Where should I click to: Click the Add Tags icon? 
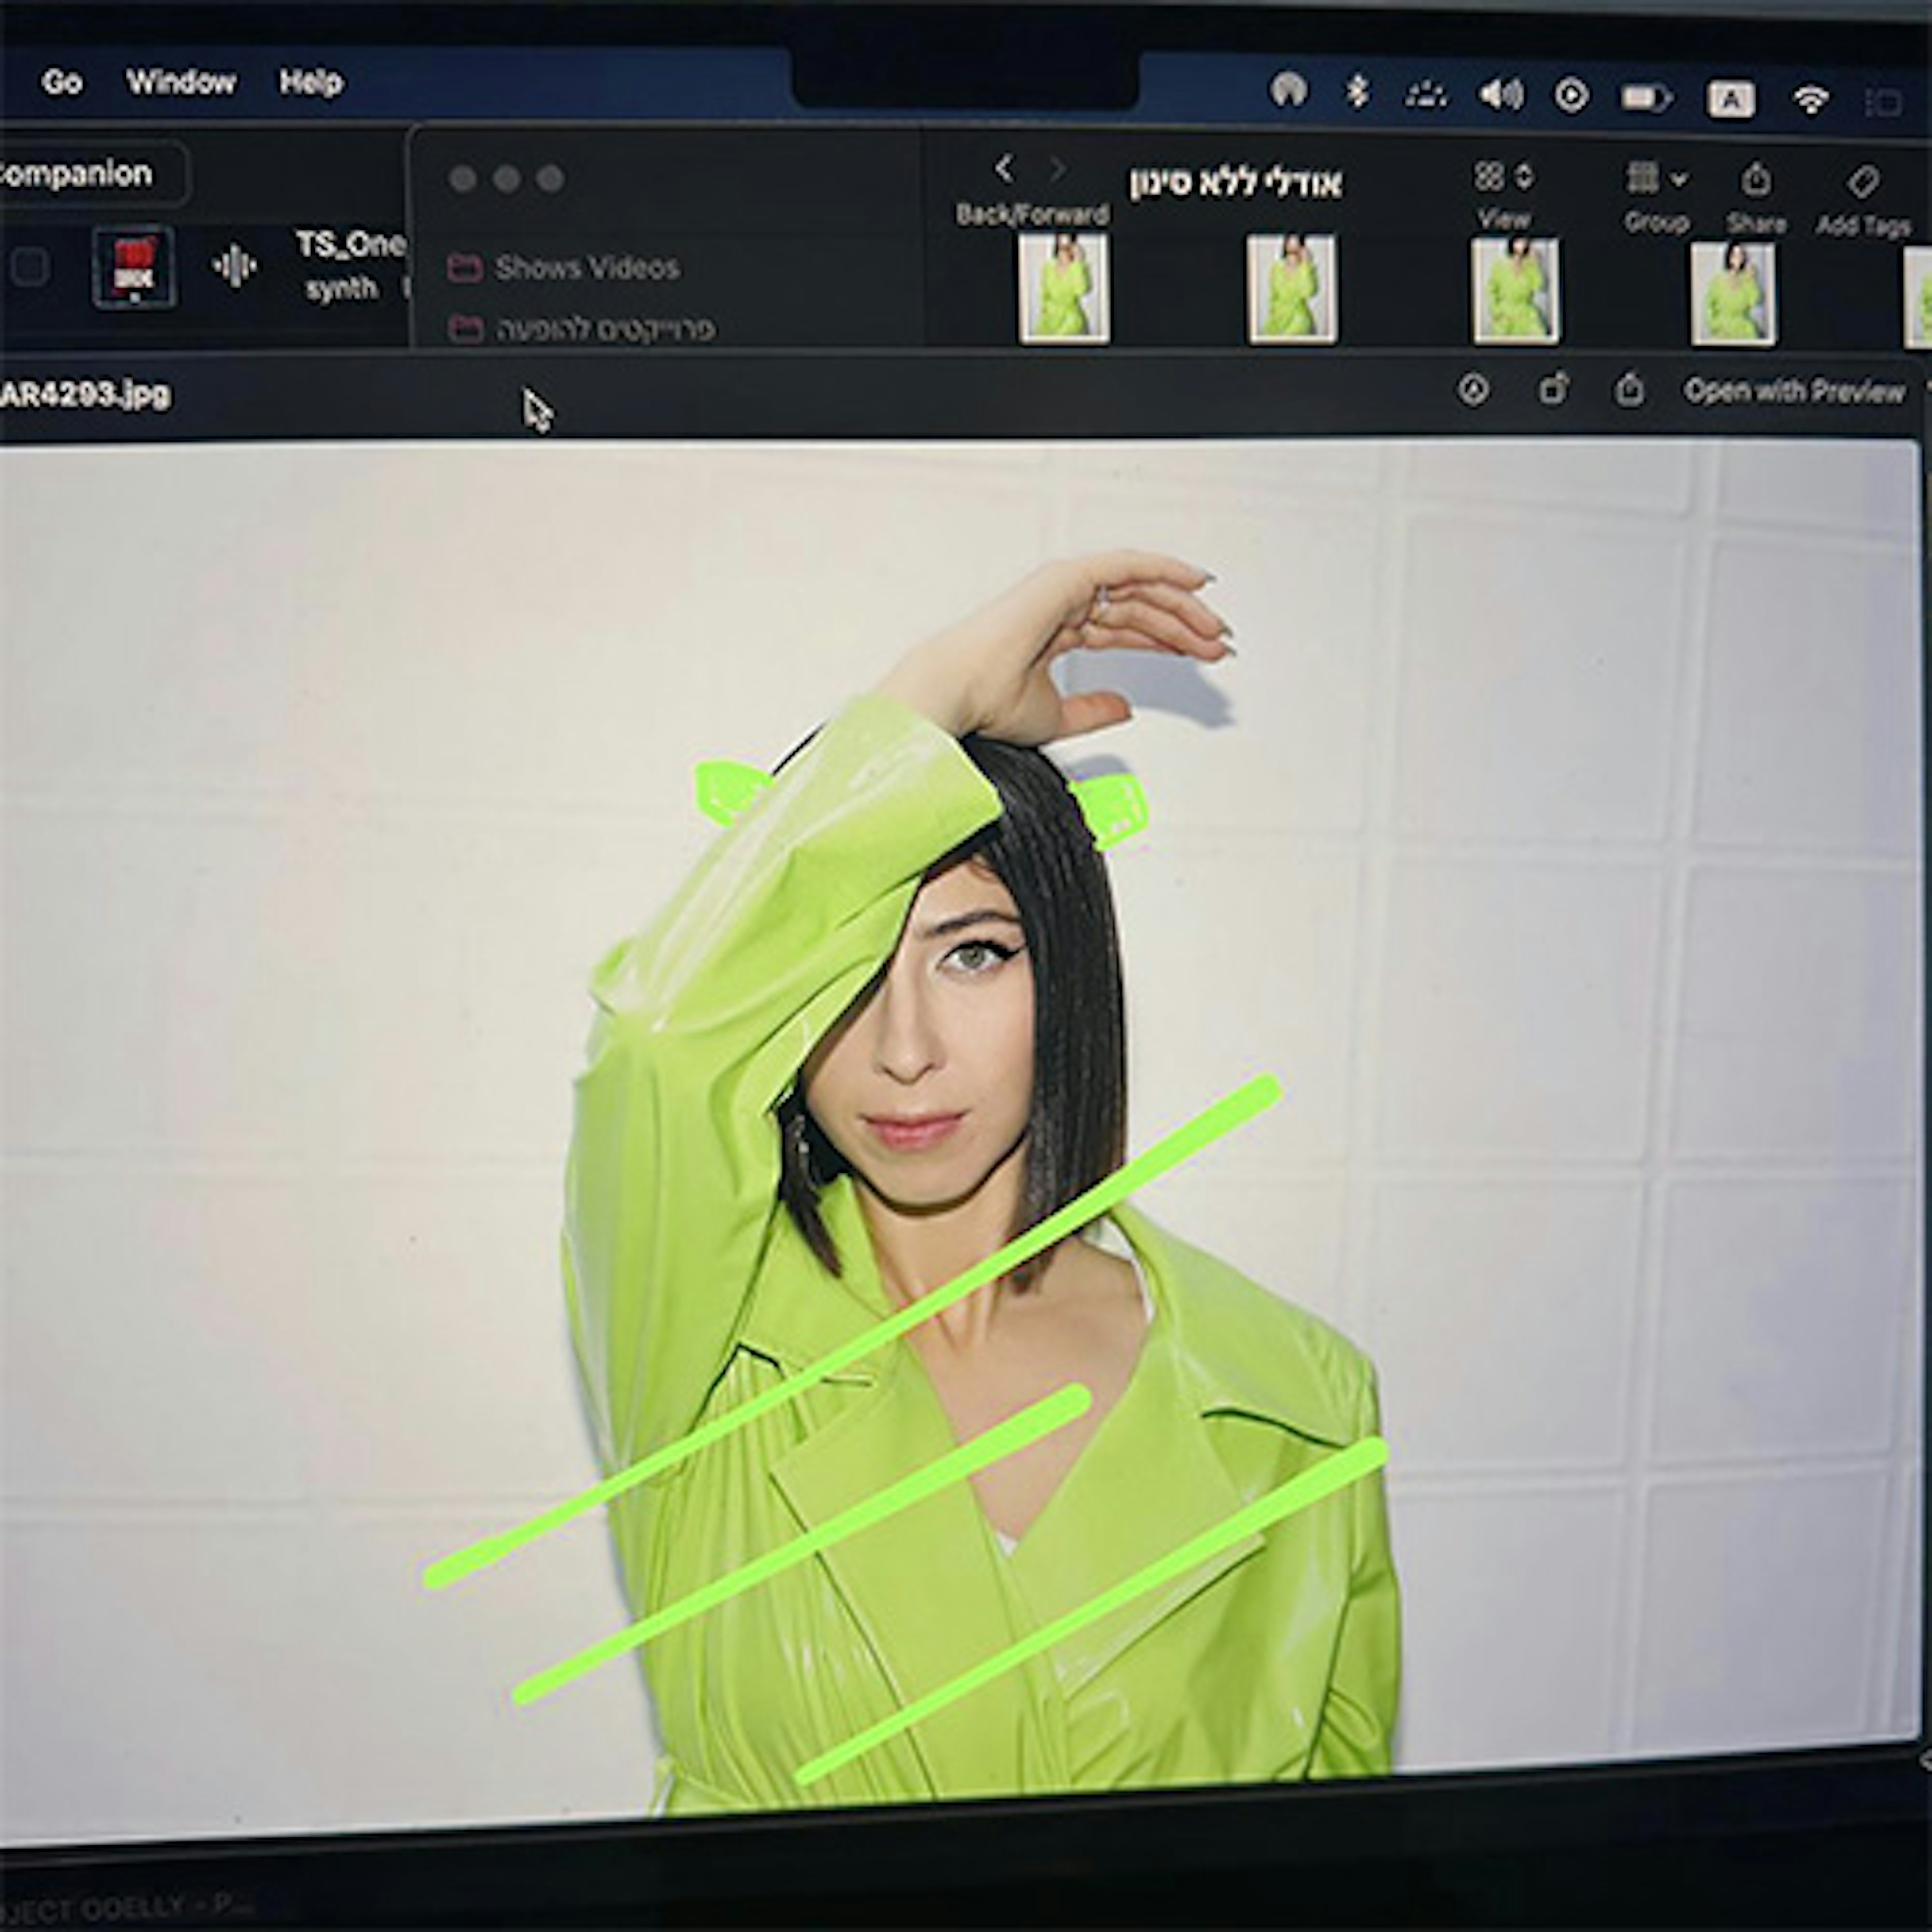point(1862,182)
